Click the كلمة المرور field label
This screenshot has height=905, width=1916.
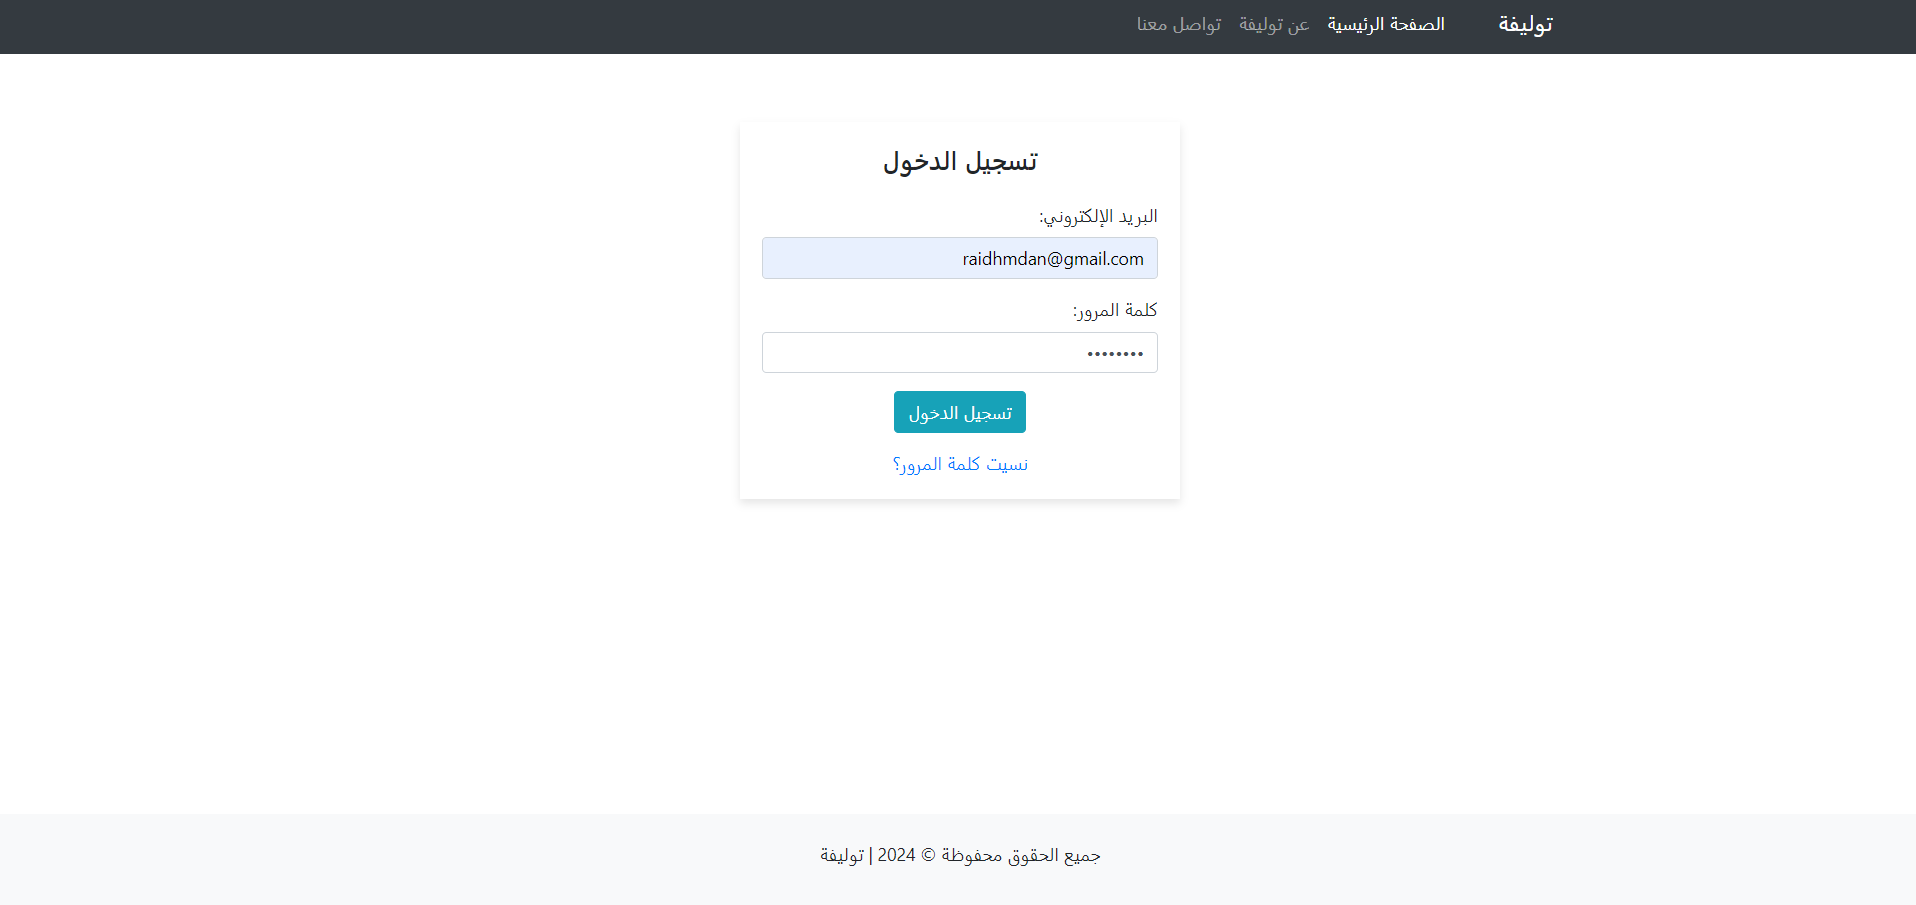(1114, 311)
